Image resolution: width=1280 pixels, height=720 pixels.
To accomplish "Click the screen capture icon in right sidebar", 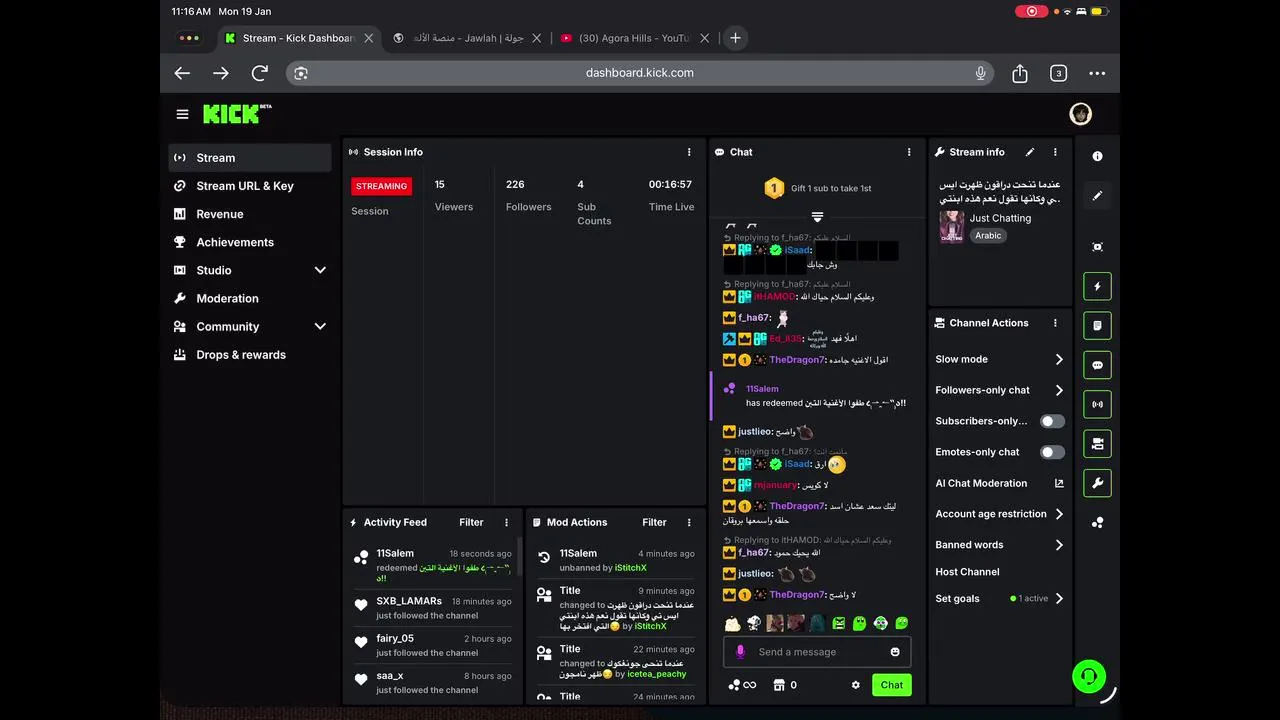I will point(1097,247).
